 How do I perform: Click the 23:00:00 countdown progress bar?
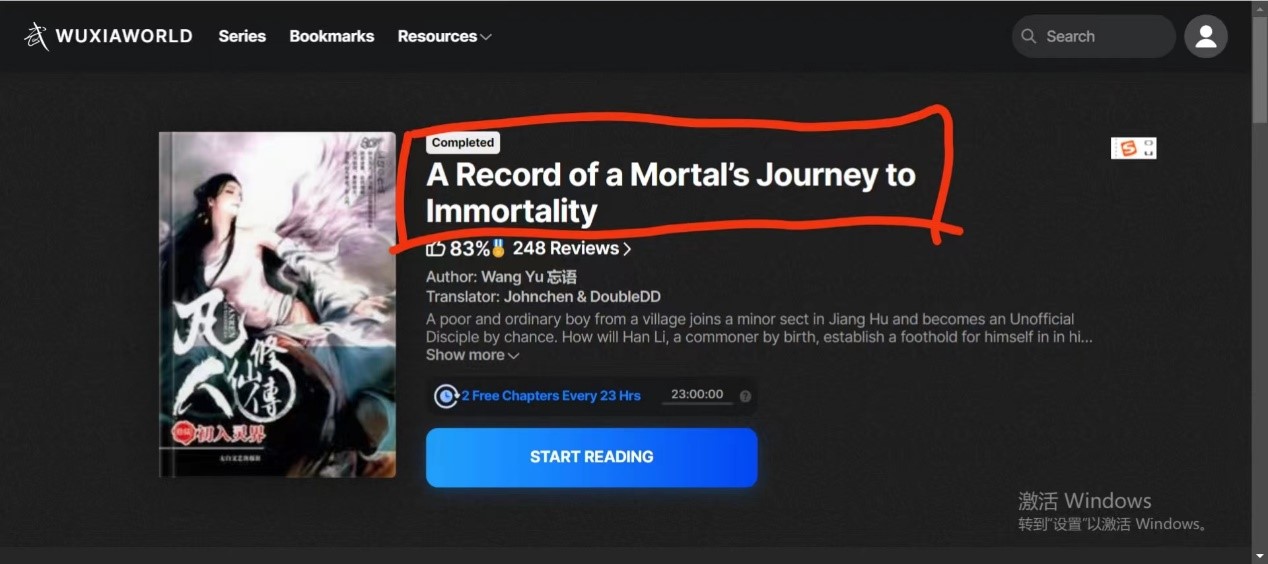(x=697, y=404)
